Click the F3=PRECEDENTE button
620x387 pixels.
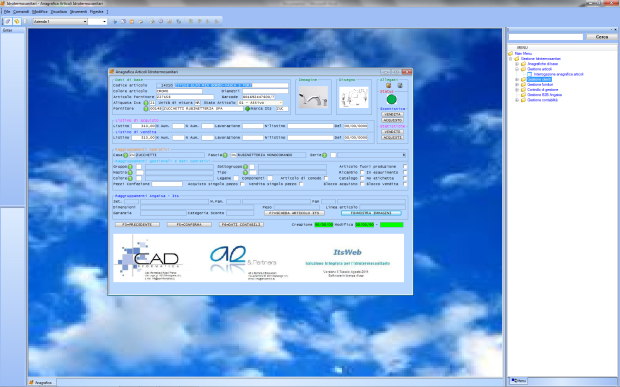click(137, 225)
